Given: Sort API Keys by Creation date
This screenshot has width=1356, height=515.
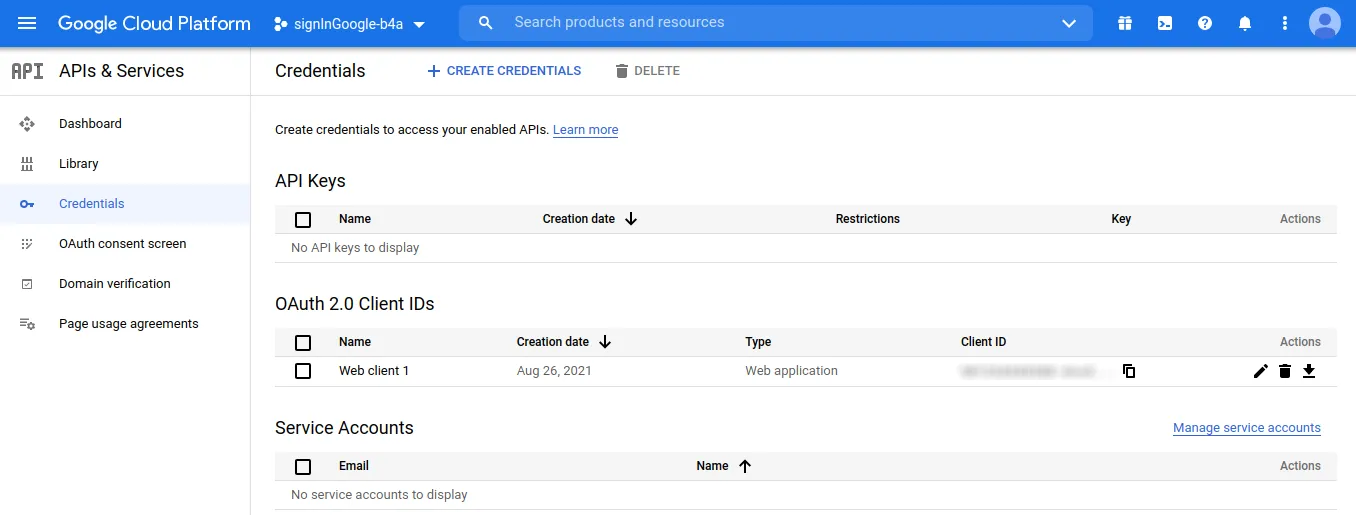Looking at the screenshot, I should (589, 219).
